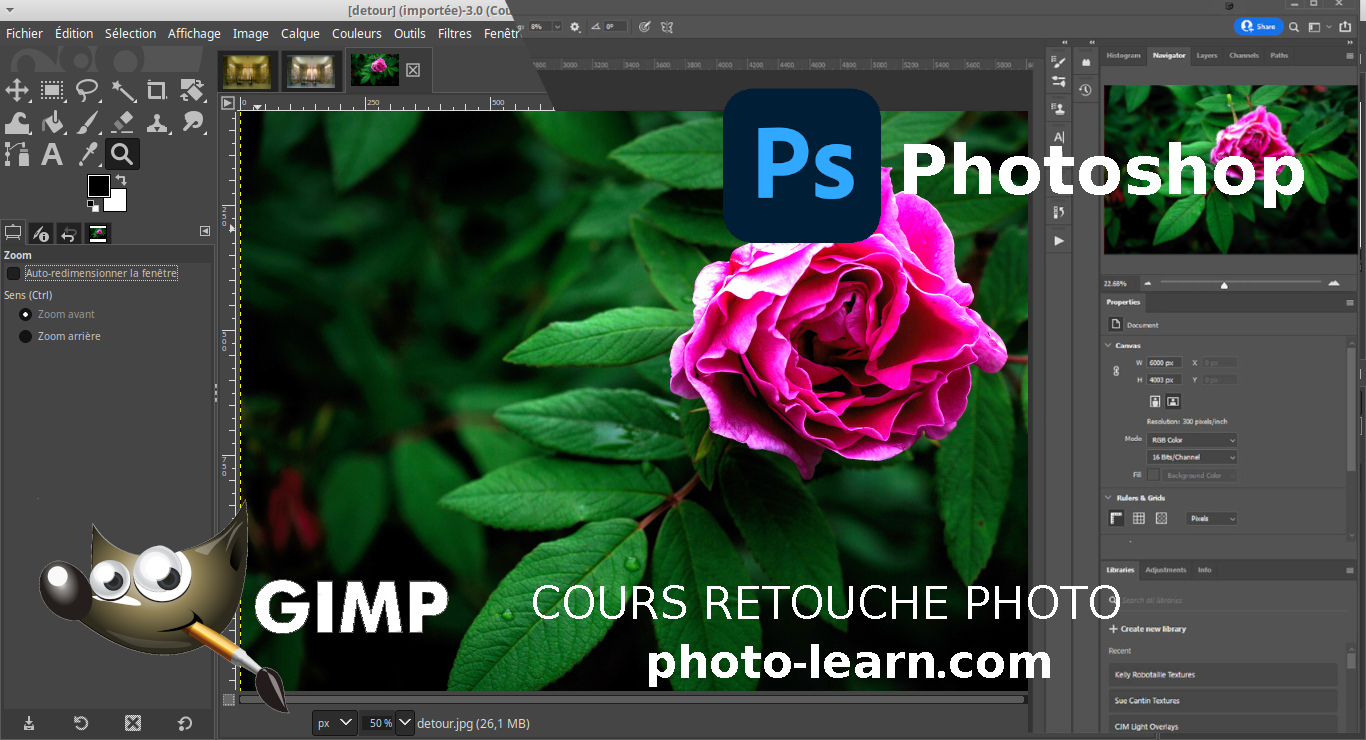This screenshot has height=740, width=1366.
Task: Choose the Eraser tool in GIMP
Action: pos(122,123)
